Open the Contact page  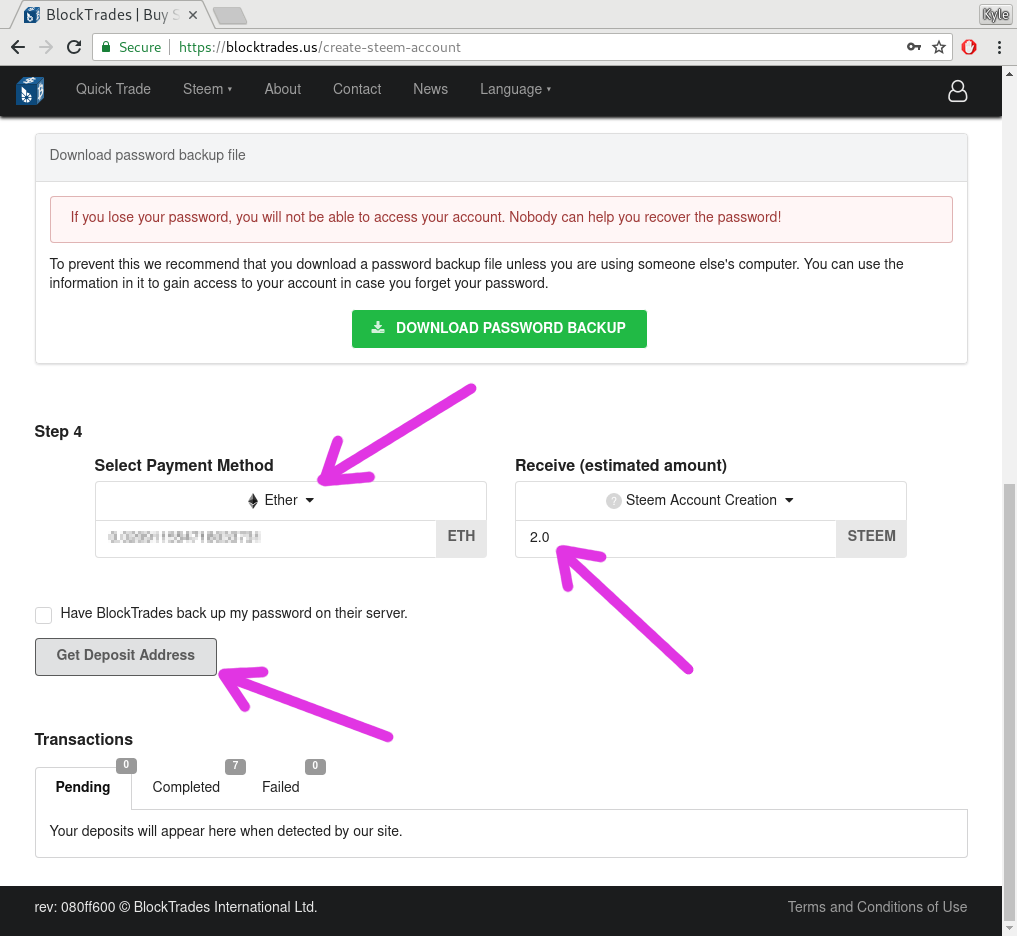[x=357, y=89]
